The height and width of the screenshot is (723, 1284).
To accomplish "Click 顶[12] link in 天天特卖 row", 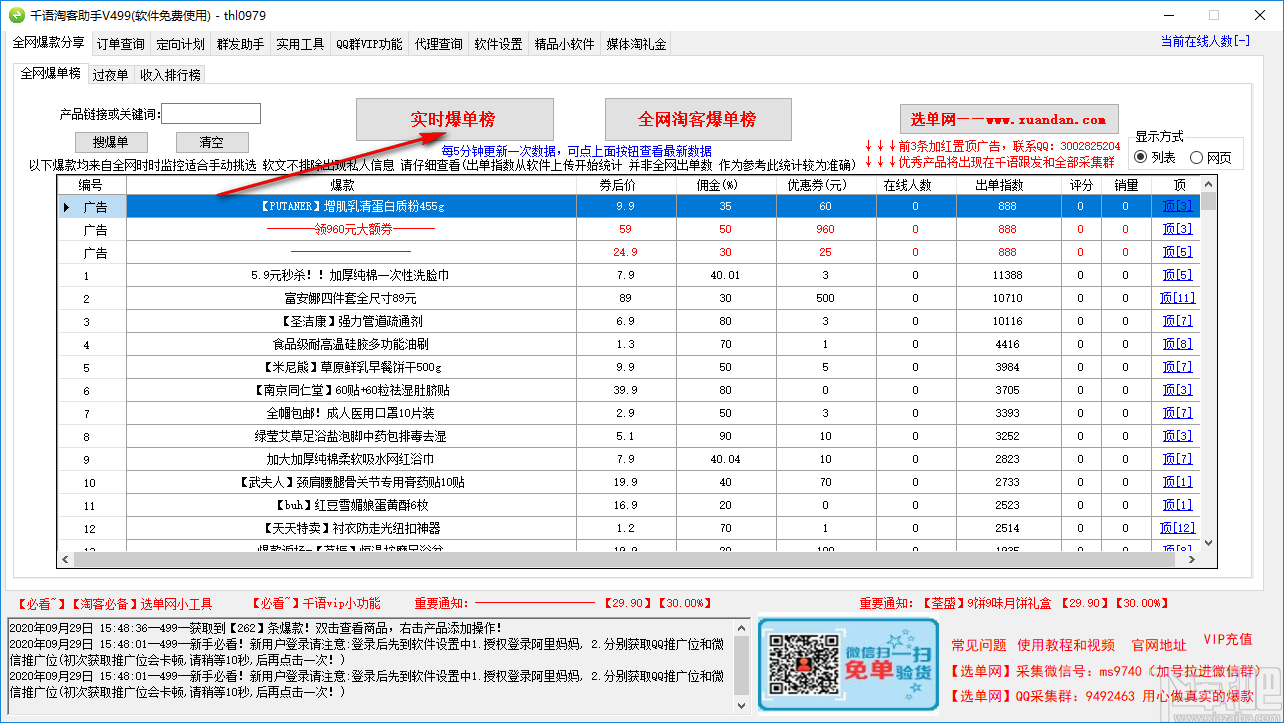I will point(1177,528).
